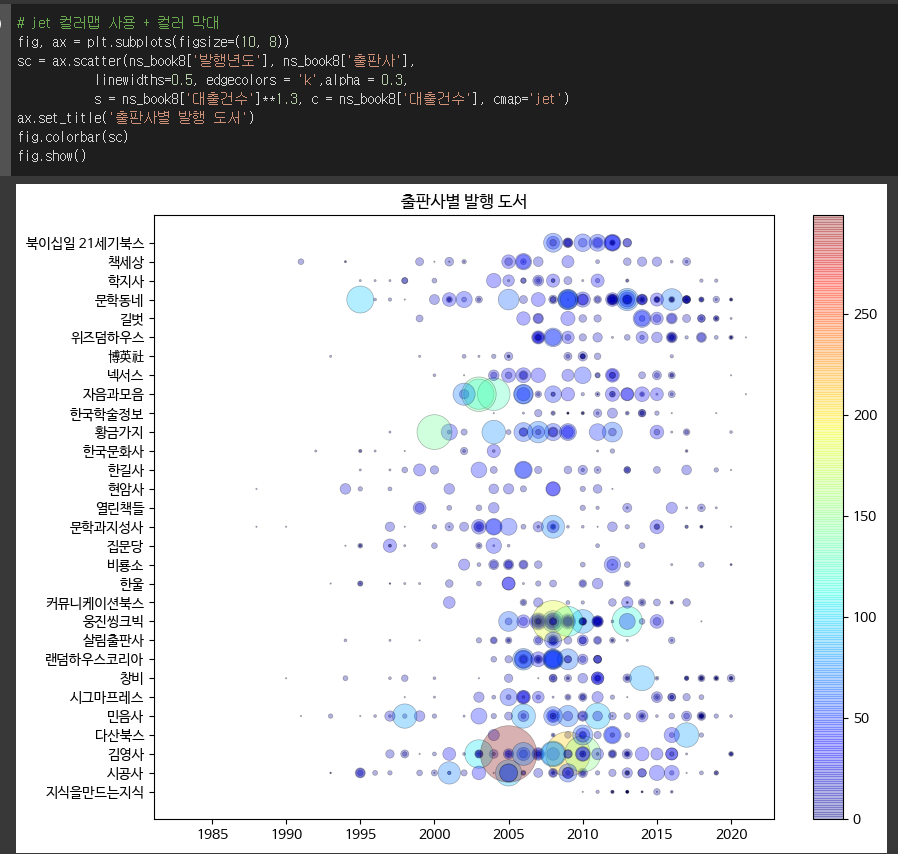Image resolution: width=898 pixels, height=854 pixels.
Task: Click the y-axis label '길벗'
Action: [132, 318]
